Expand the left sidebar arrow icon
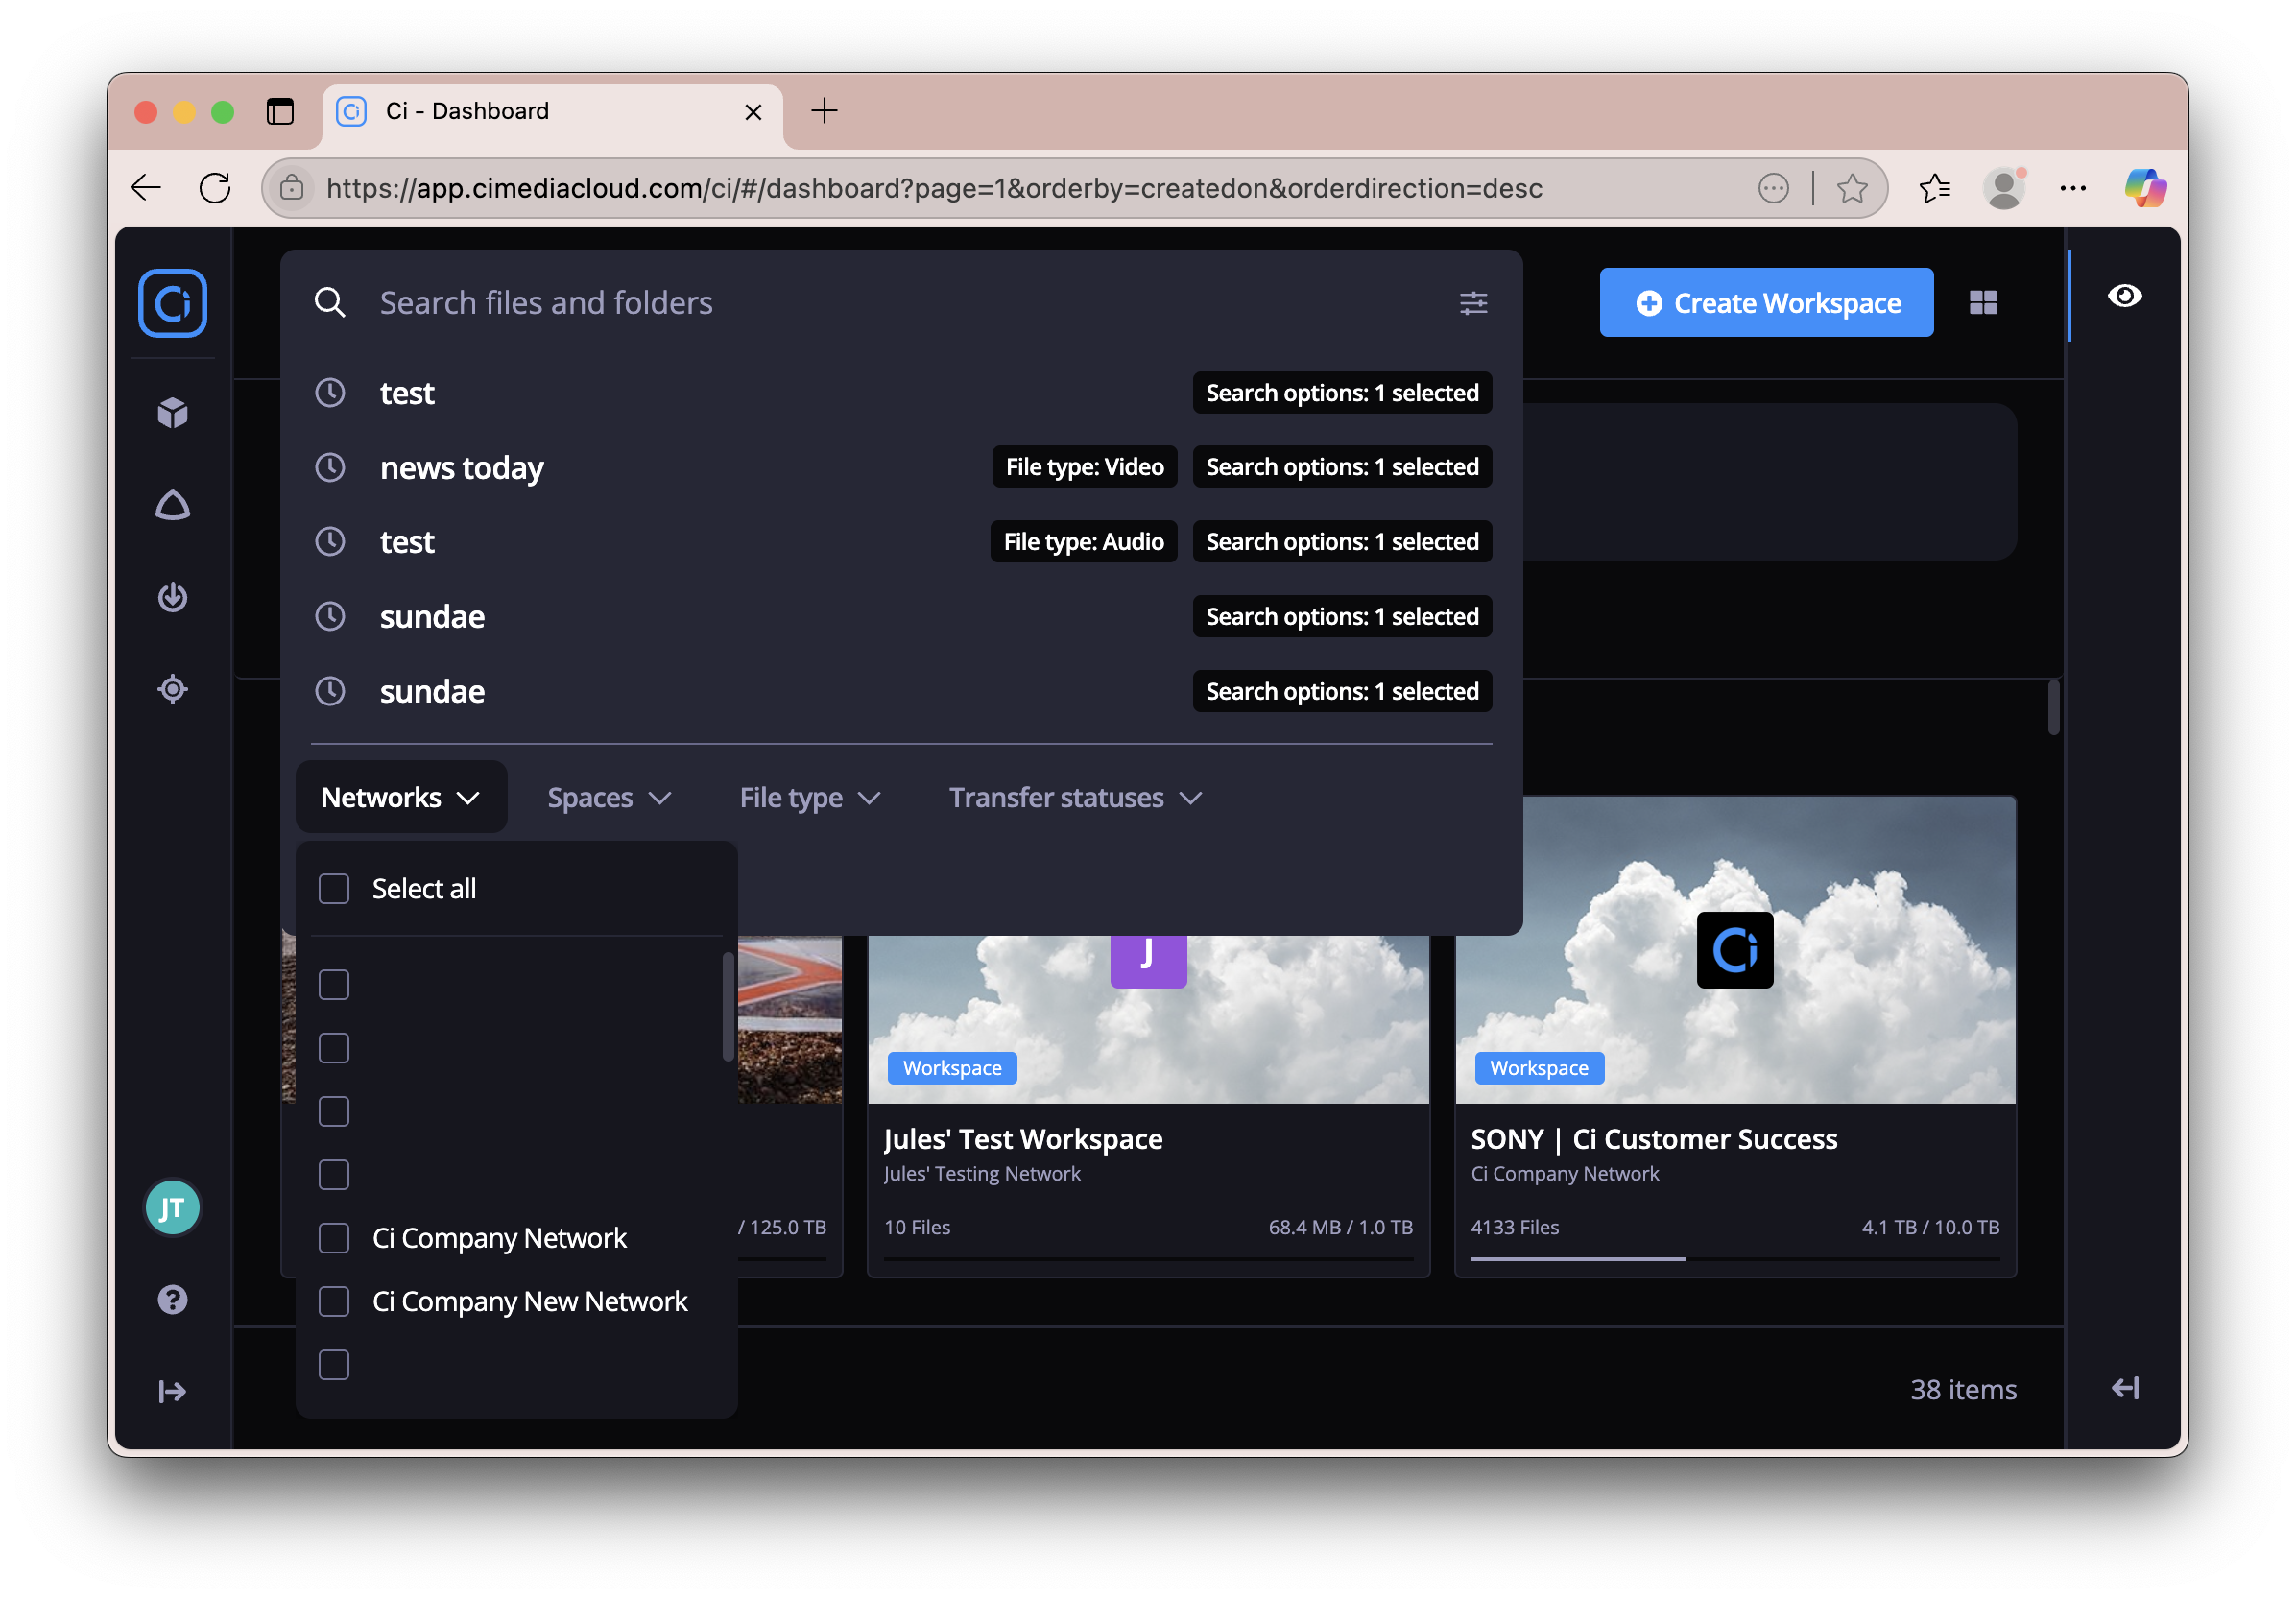Viewport: 2296px width, 1599px height. pyautogui.click(x=172, y=1391)
